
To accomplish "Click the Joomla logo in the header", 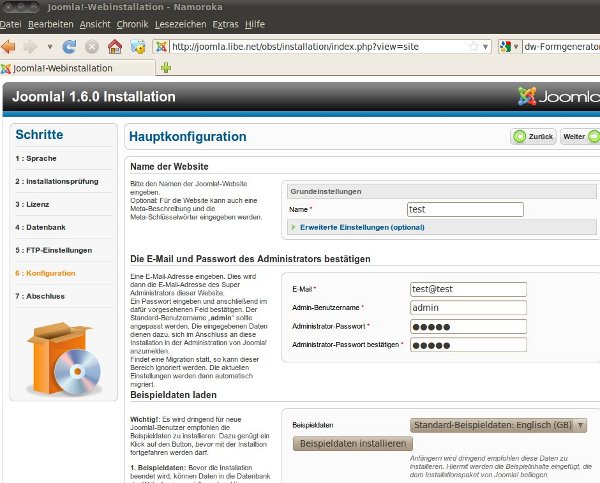I will point(559,96).
